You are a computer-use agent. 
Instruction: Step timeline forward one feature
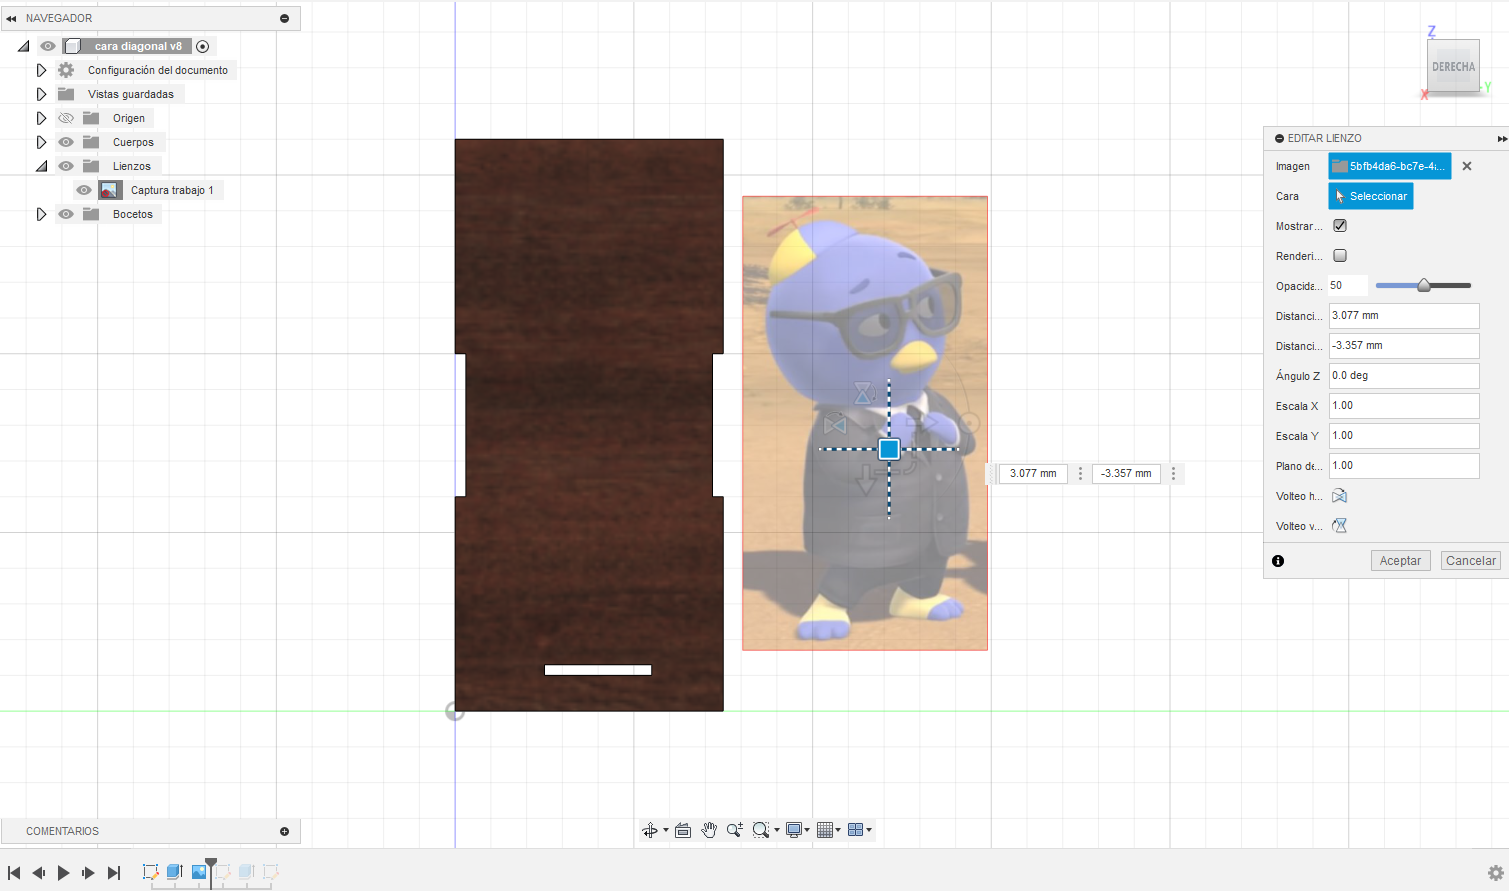click(88, 873)
